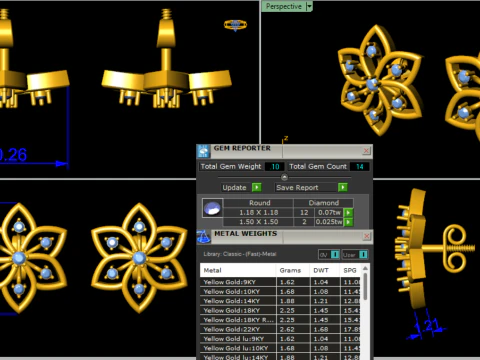
Task: Click the 'Round' gem shape header cell
Action: [259, 203]
